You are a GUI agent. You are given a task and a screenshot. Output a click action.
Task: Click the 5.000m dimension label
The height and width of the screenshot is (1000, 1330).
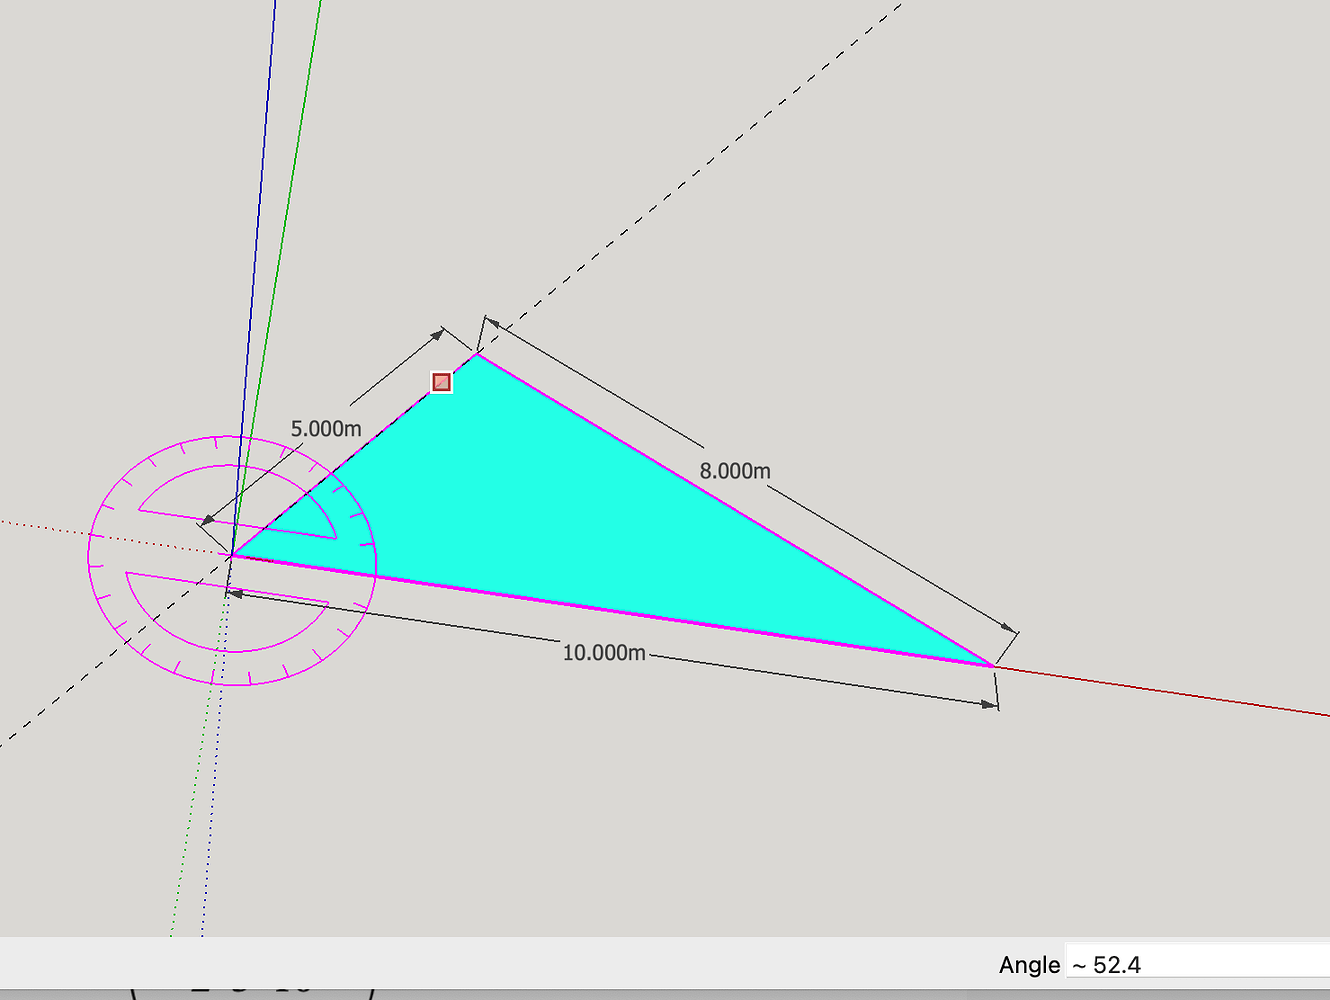pos(326,427)
